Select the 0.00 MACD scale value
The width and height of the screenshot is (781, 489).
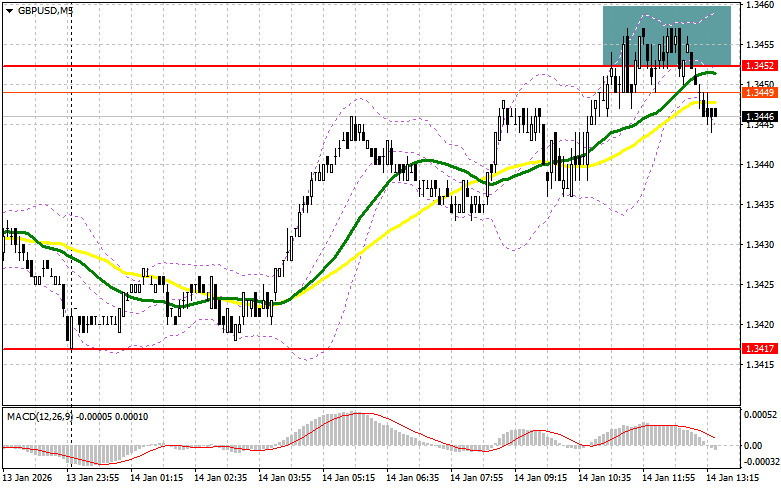[x=753, y=446]
